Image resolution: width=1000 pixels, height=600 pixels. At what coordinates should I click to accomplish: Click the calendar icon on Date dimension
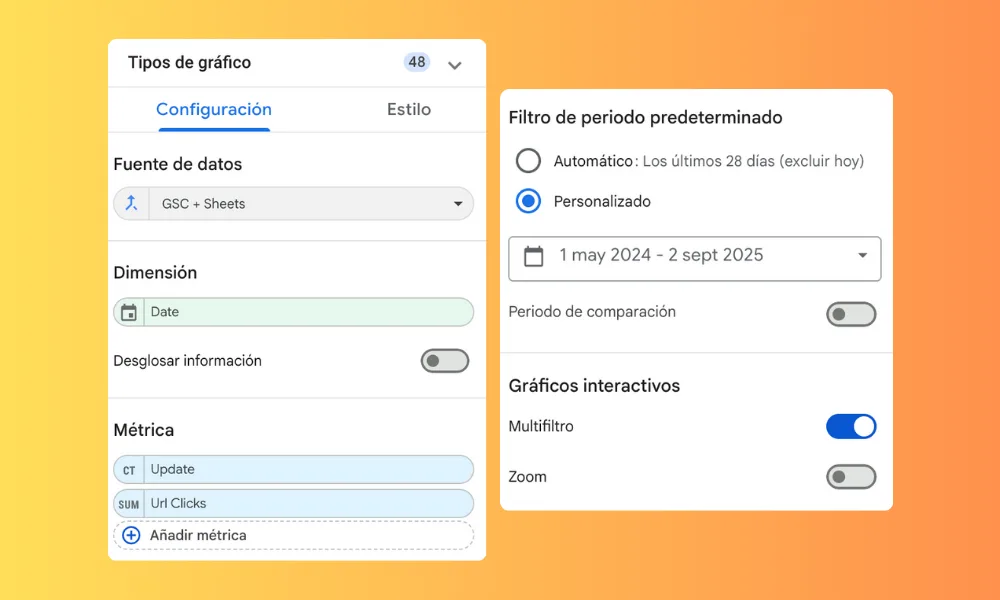click(129, 313)
